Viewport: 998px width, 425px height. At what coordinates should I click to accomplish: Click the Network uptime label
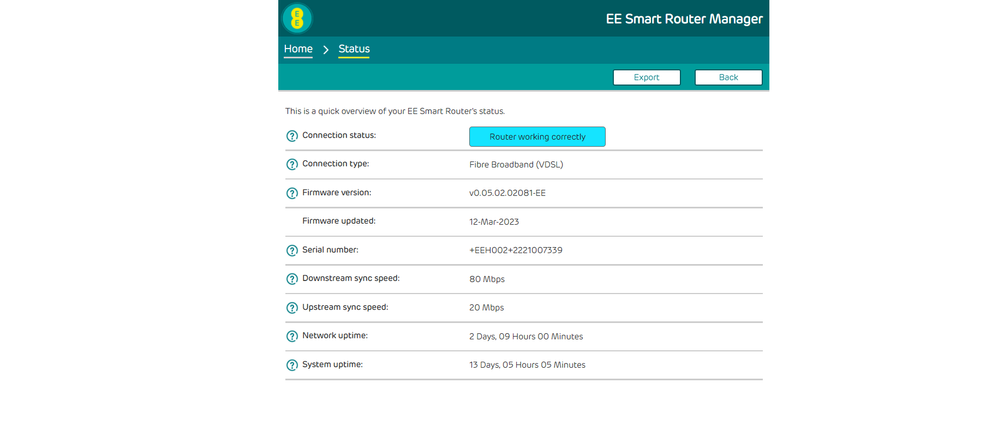[335, 336]
